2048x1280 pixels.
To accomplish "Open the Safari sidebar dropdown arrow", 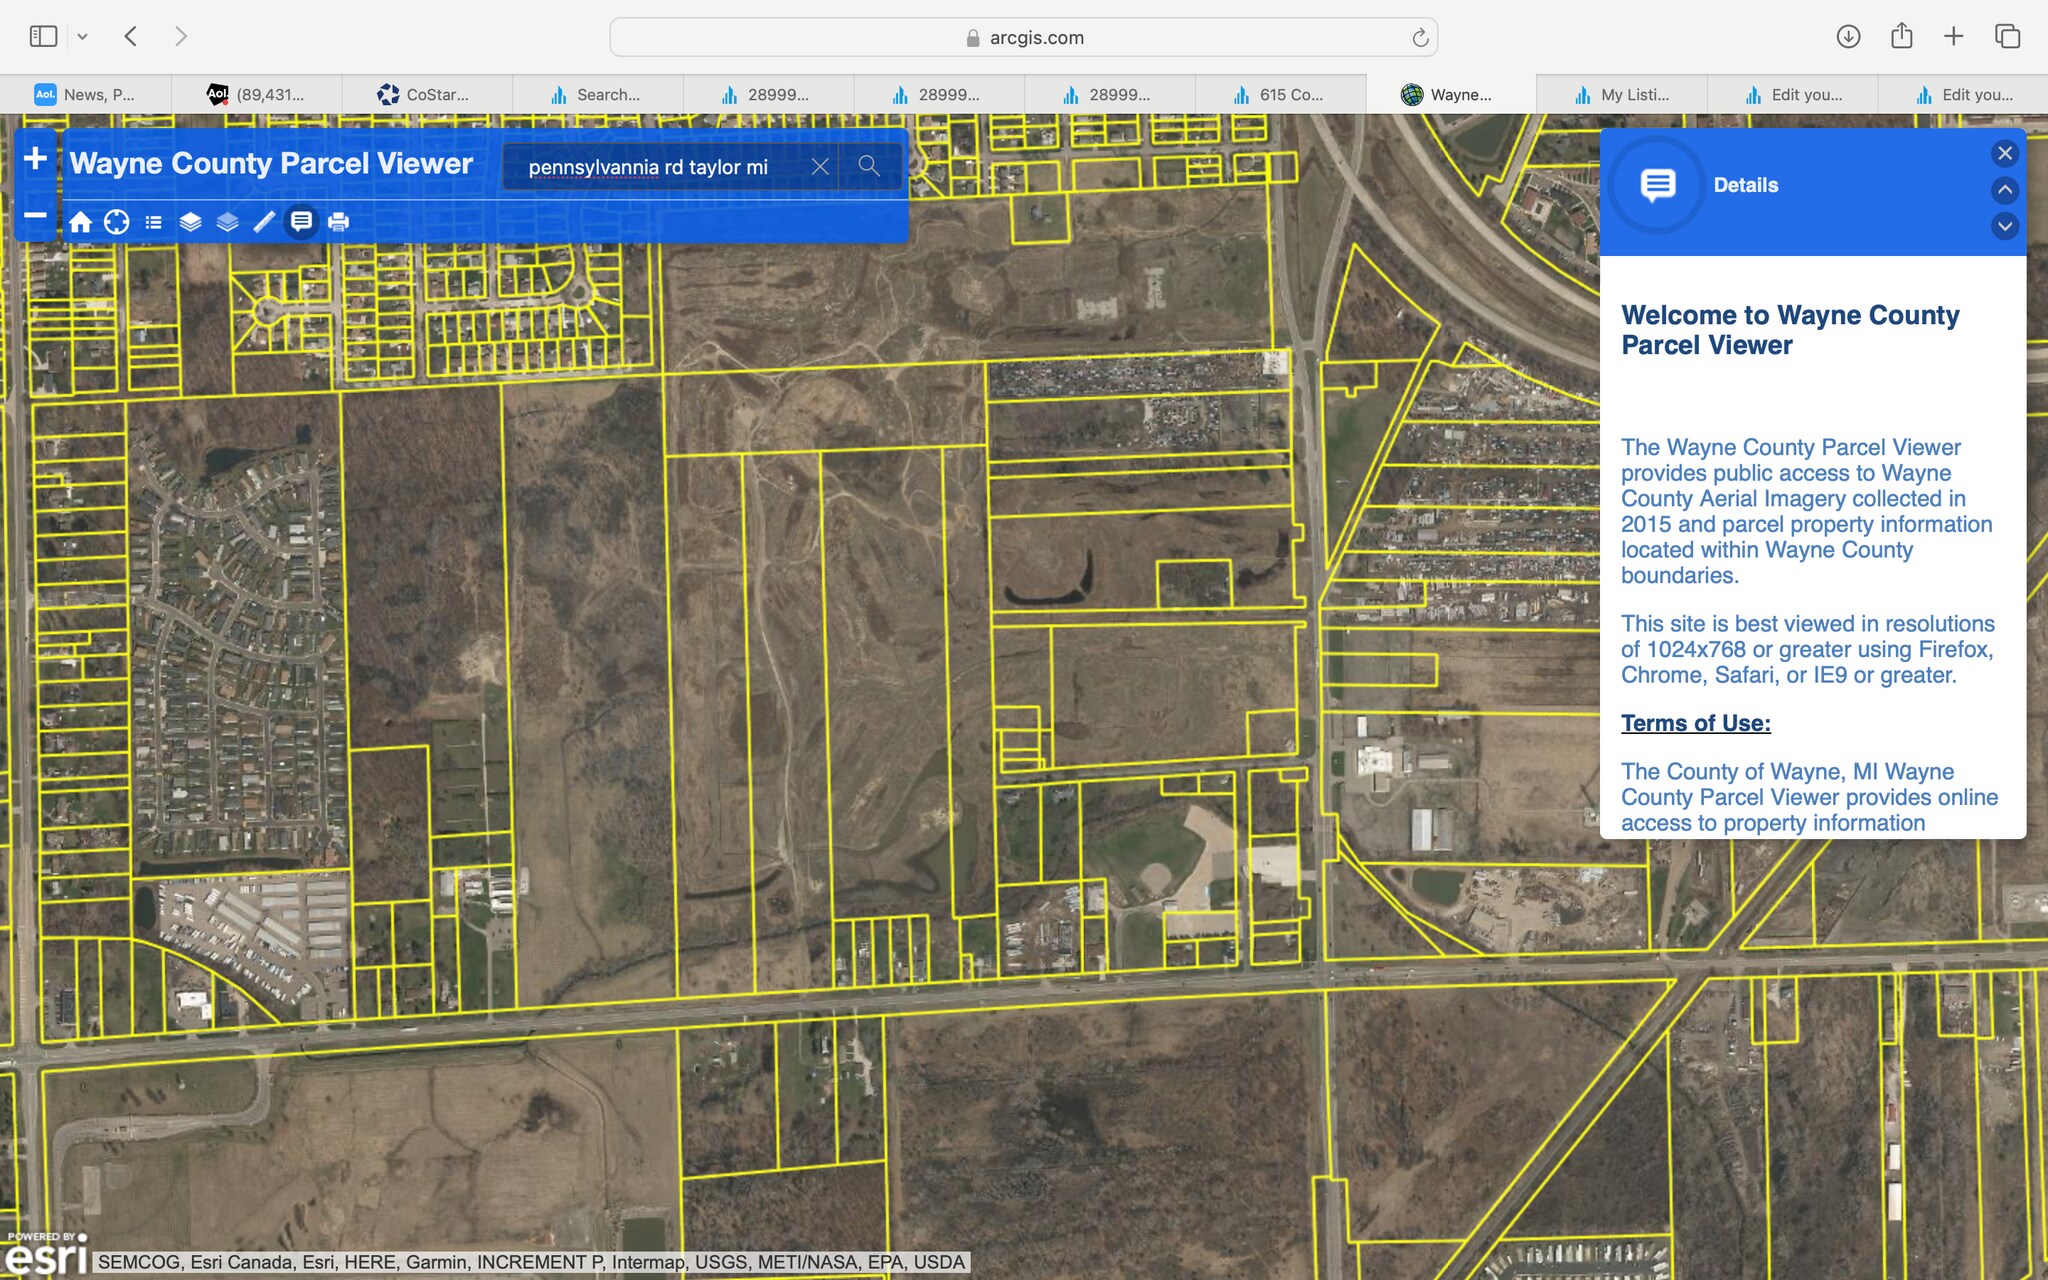I will tap(83, 37).
